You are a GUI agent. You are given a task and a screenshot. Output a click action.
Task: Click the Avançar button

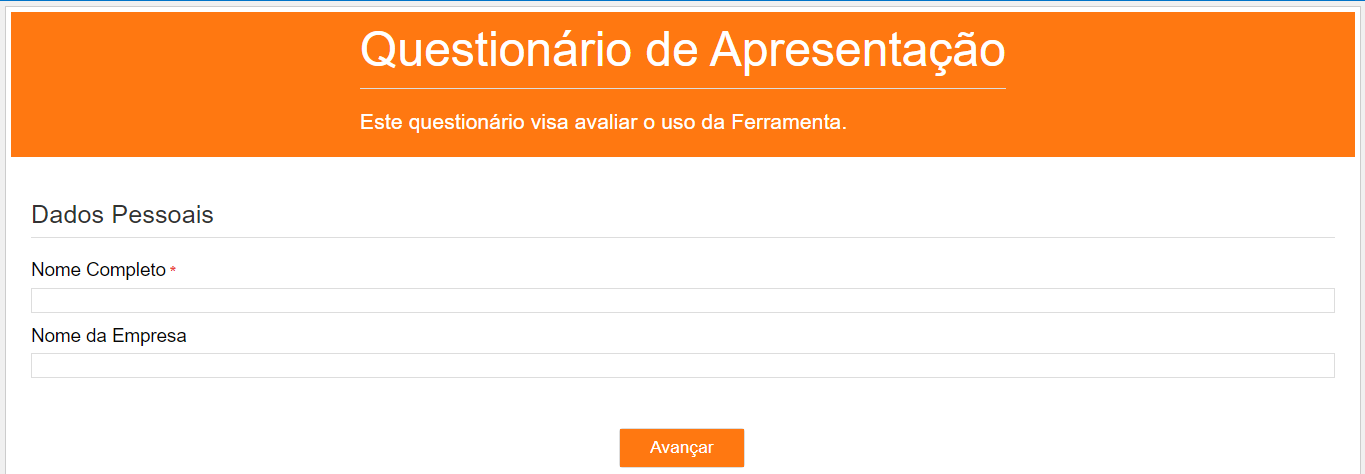[681, 448]
